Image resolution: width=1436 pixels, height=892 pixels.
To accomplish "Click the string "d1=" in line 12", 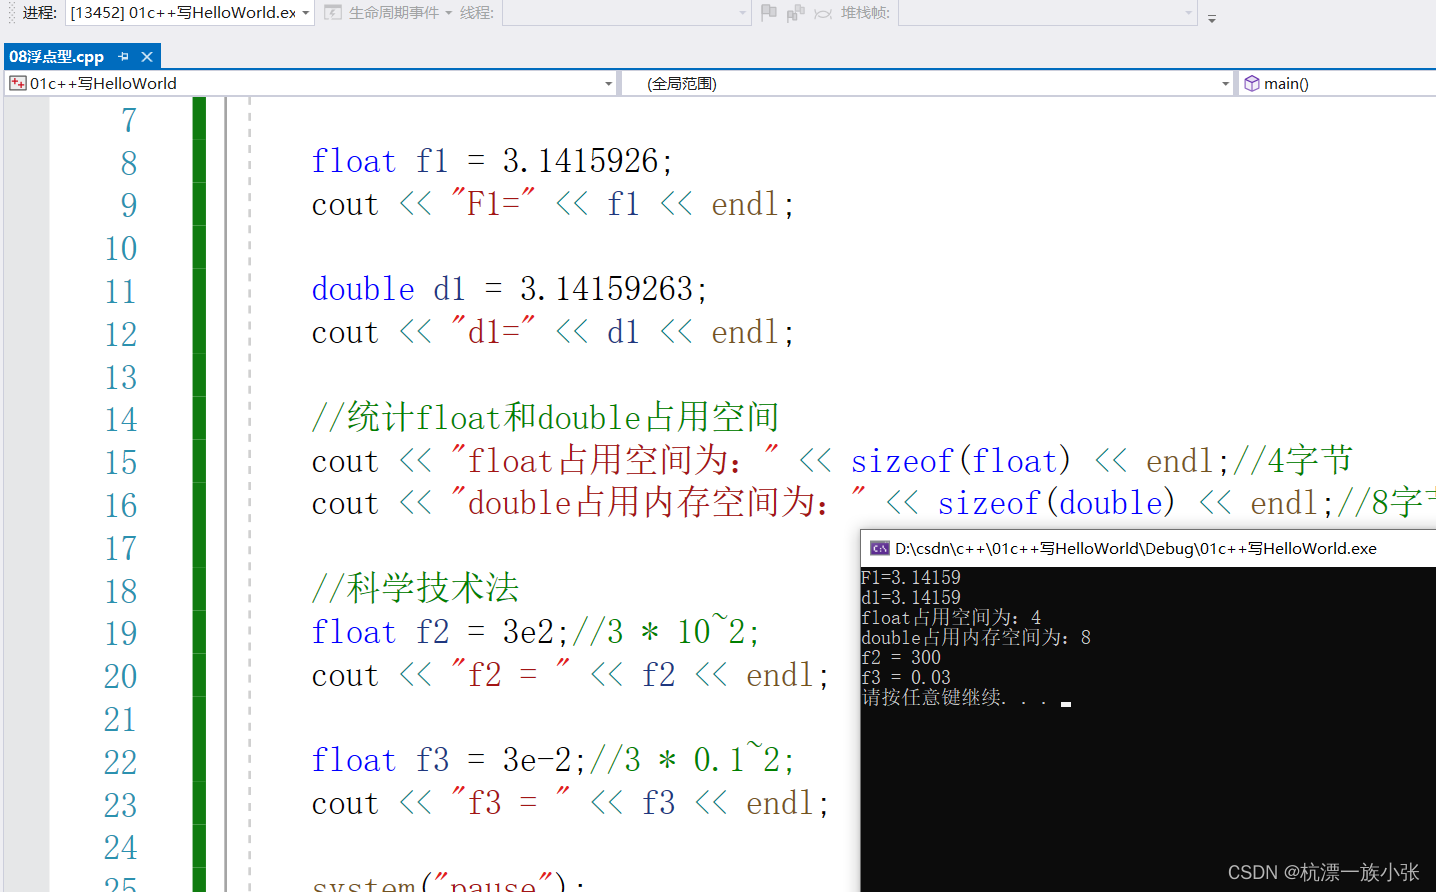I will [492, 331].
